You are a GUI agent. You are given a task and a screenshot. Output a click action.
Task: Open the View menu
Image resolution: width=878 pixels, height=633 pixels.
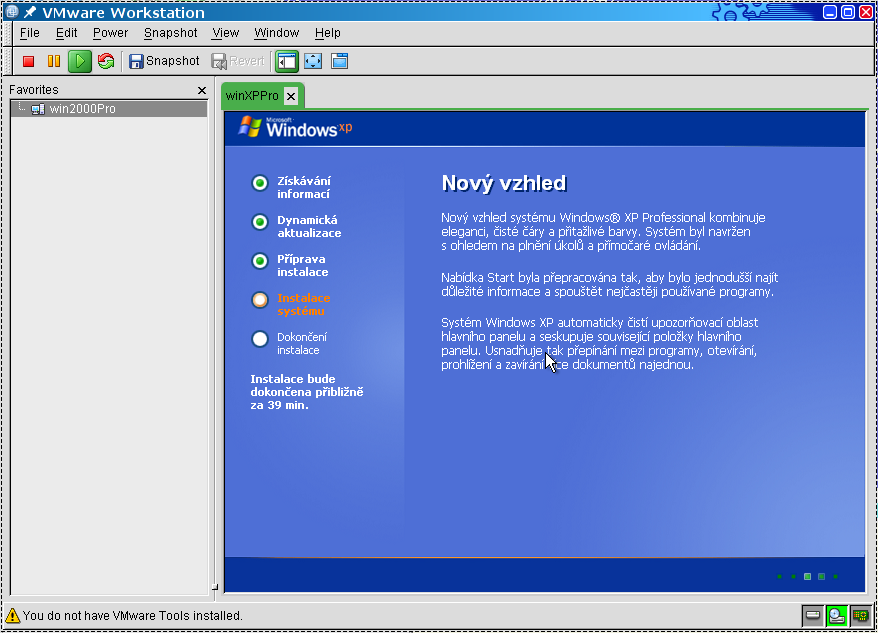tap(225, 33)
